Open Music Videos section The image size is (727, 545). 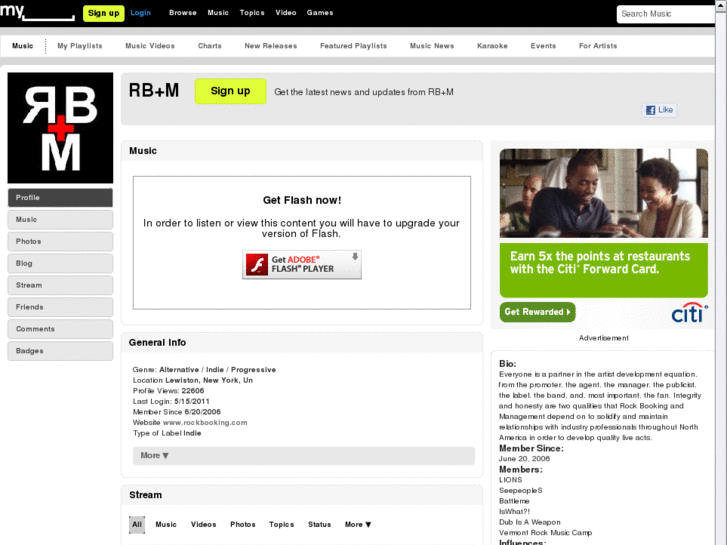tap(150, 46)
